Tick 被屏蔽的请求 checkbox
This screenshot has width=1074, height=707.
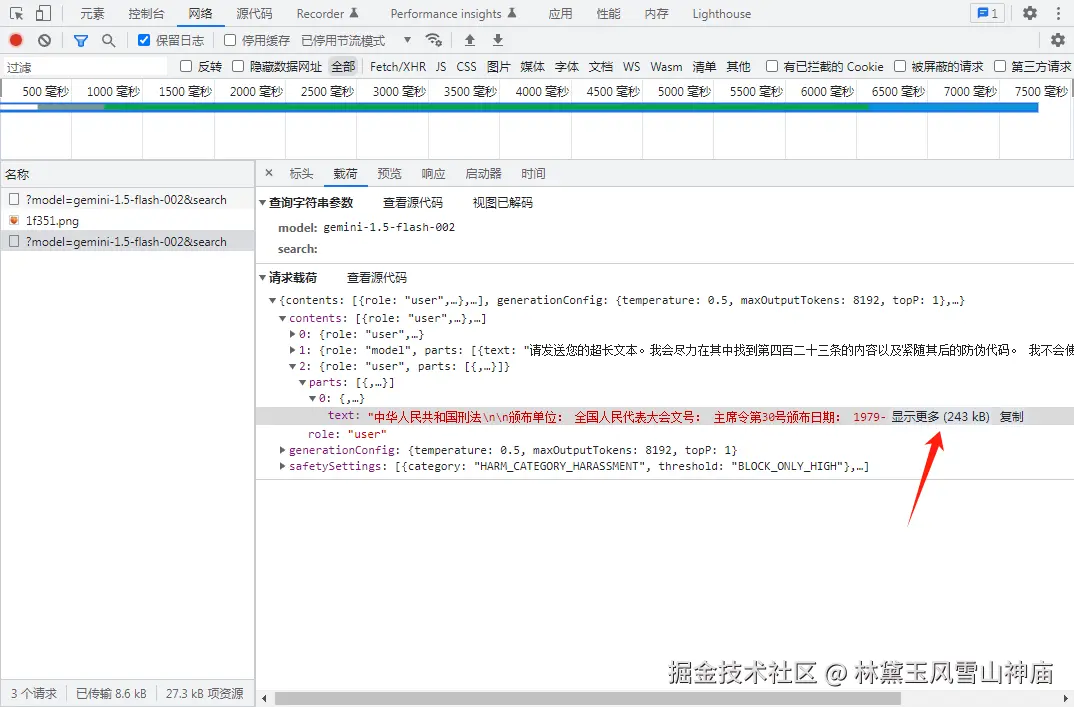[x=900, y=66]
